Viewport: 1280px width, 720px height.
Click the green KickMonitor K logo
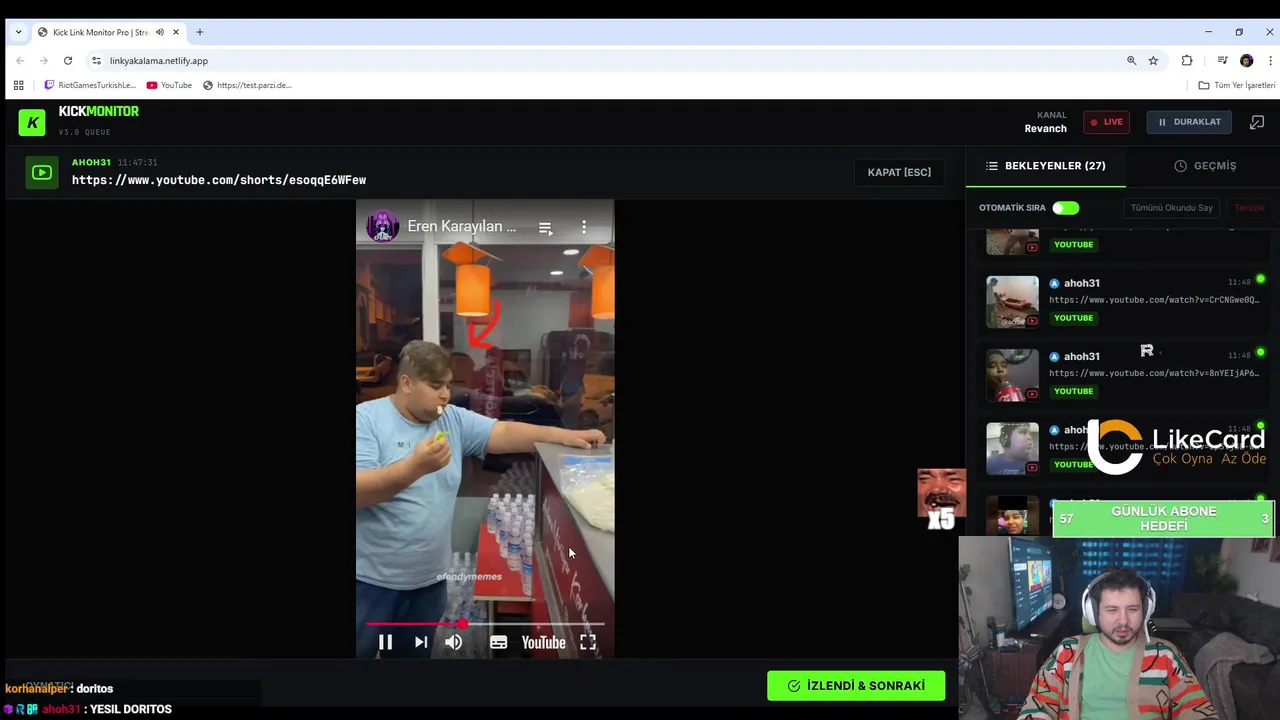pyautogui.click(x=32, y=122)
